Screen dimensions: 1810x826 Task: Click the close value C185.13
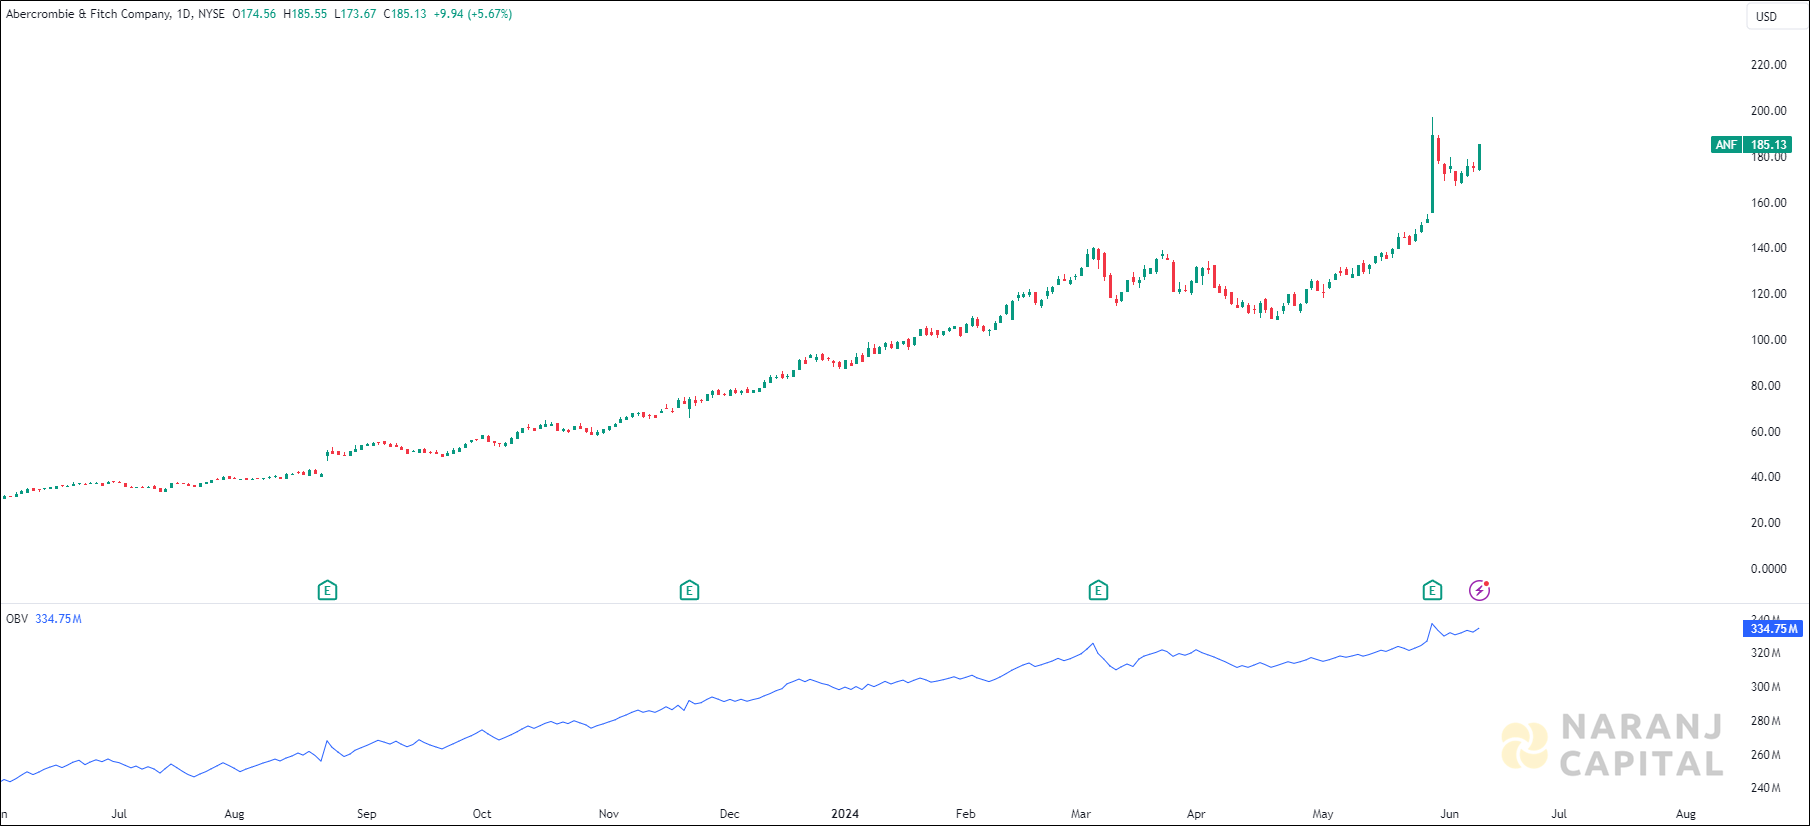coord(405,14)
